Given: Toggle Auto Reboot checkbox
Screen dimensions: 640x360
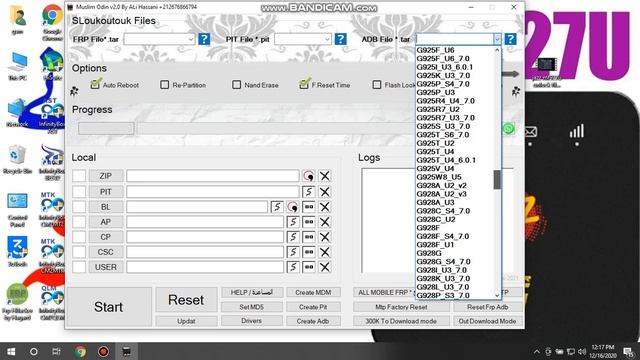Looking at the screenshot, I should pyautogui.click(x=95, y=84).
